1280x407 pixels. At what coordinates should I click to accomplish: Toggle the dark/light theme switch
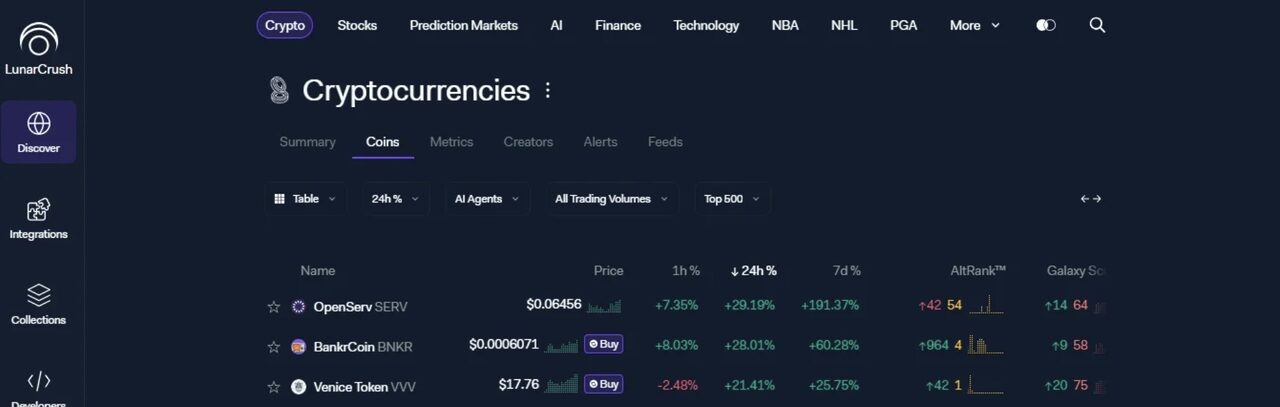tap(1046, 25)
